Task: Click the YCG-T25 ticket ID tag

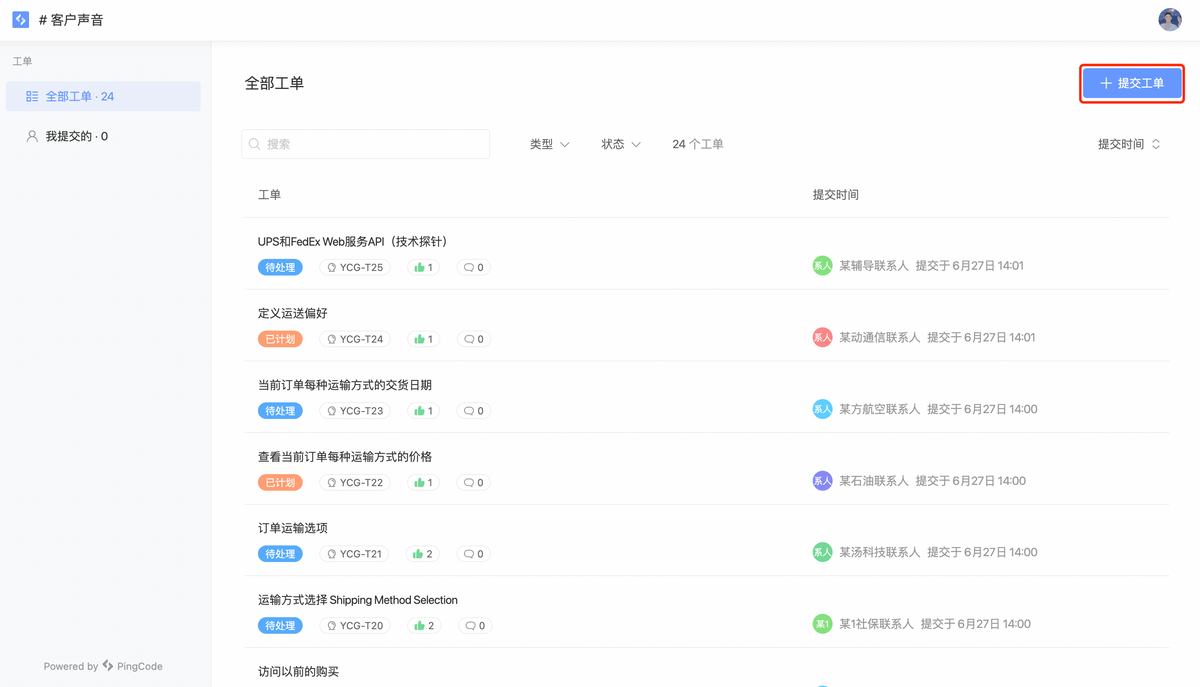Action: 355,267
